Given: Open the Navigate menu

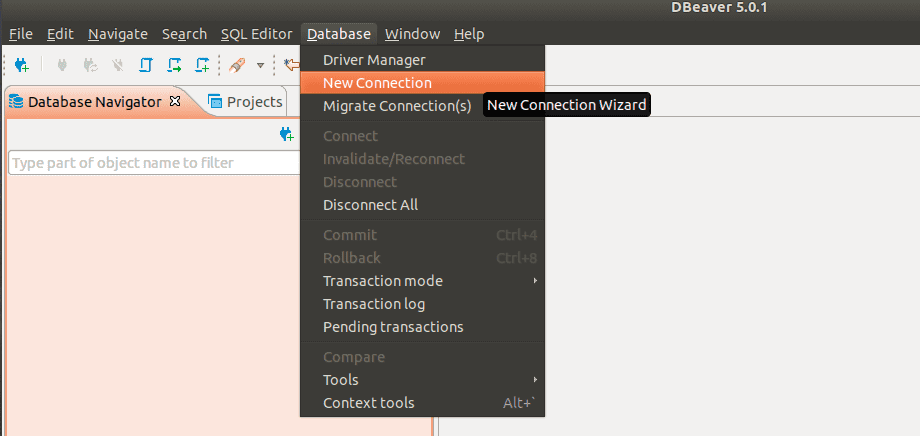Looking at the screenshot, I should point(118,34).
